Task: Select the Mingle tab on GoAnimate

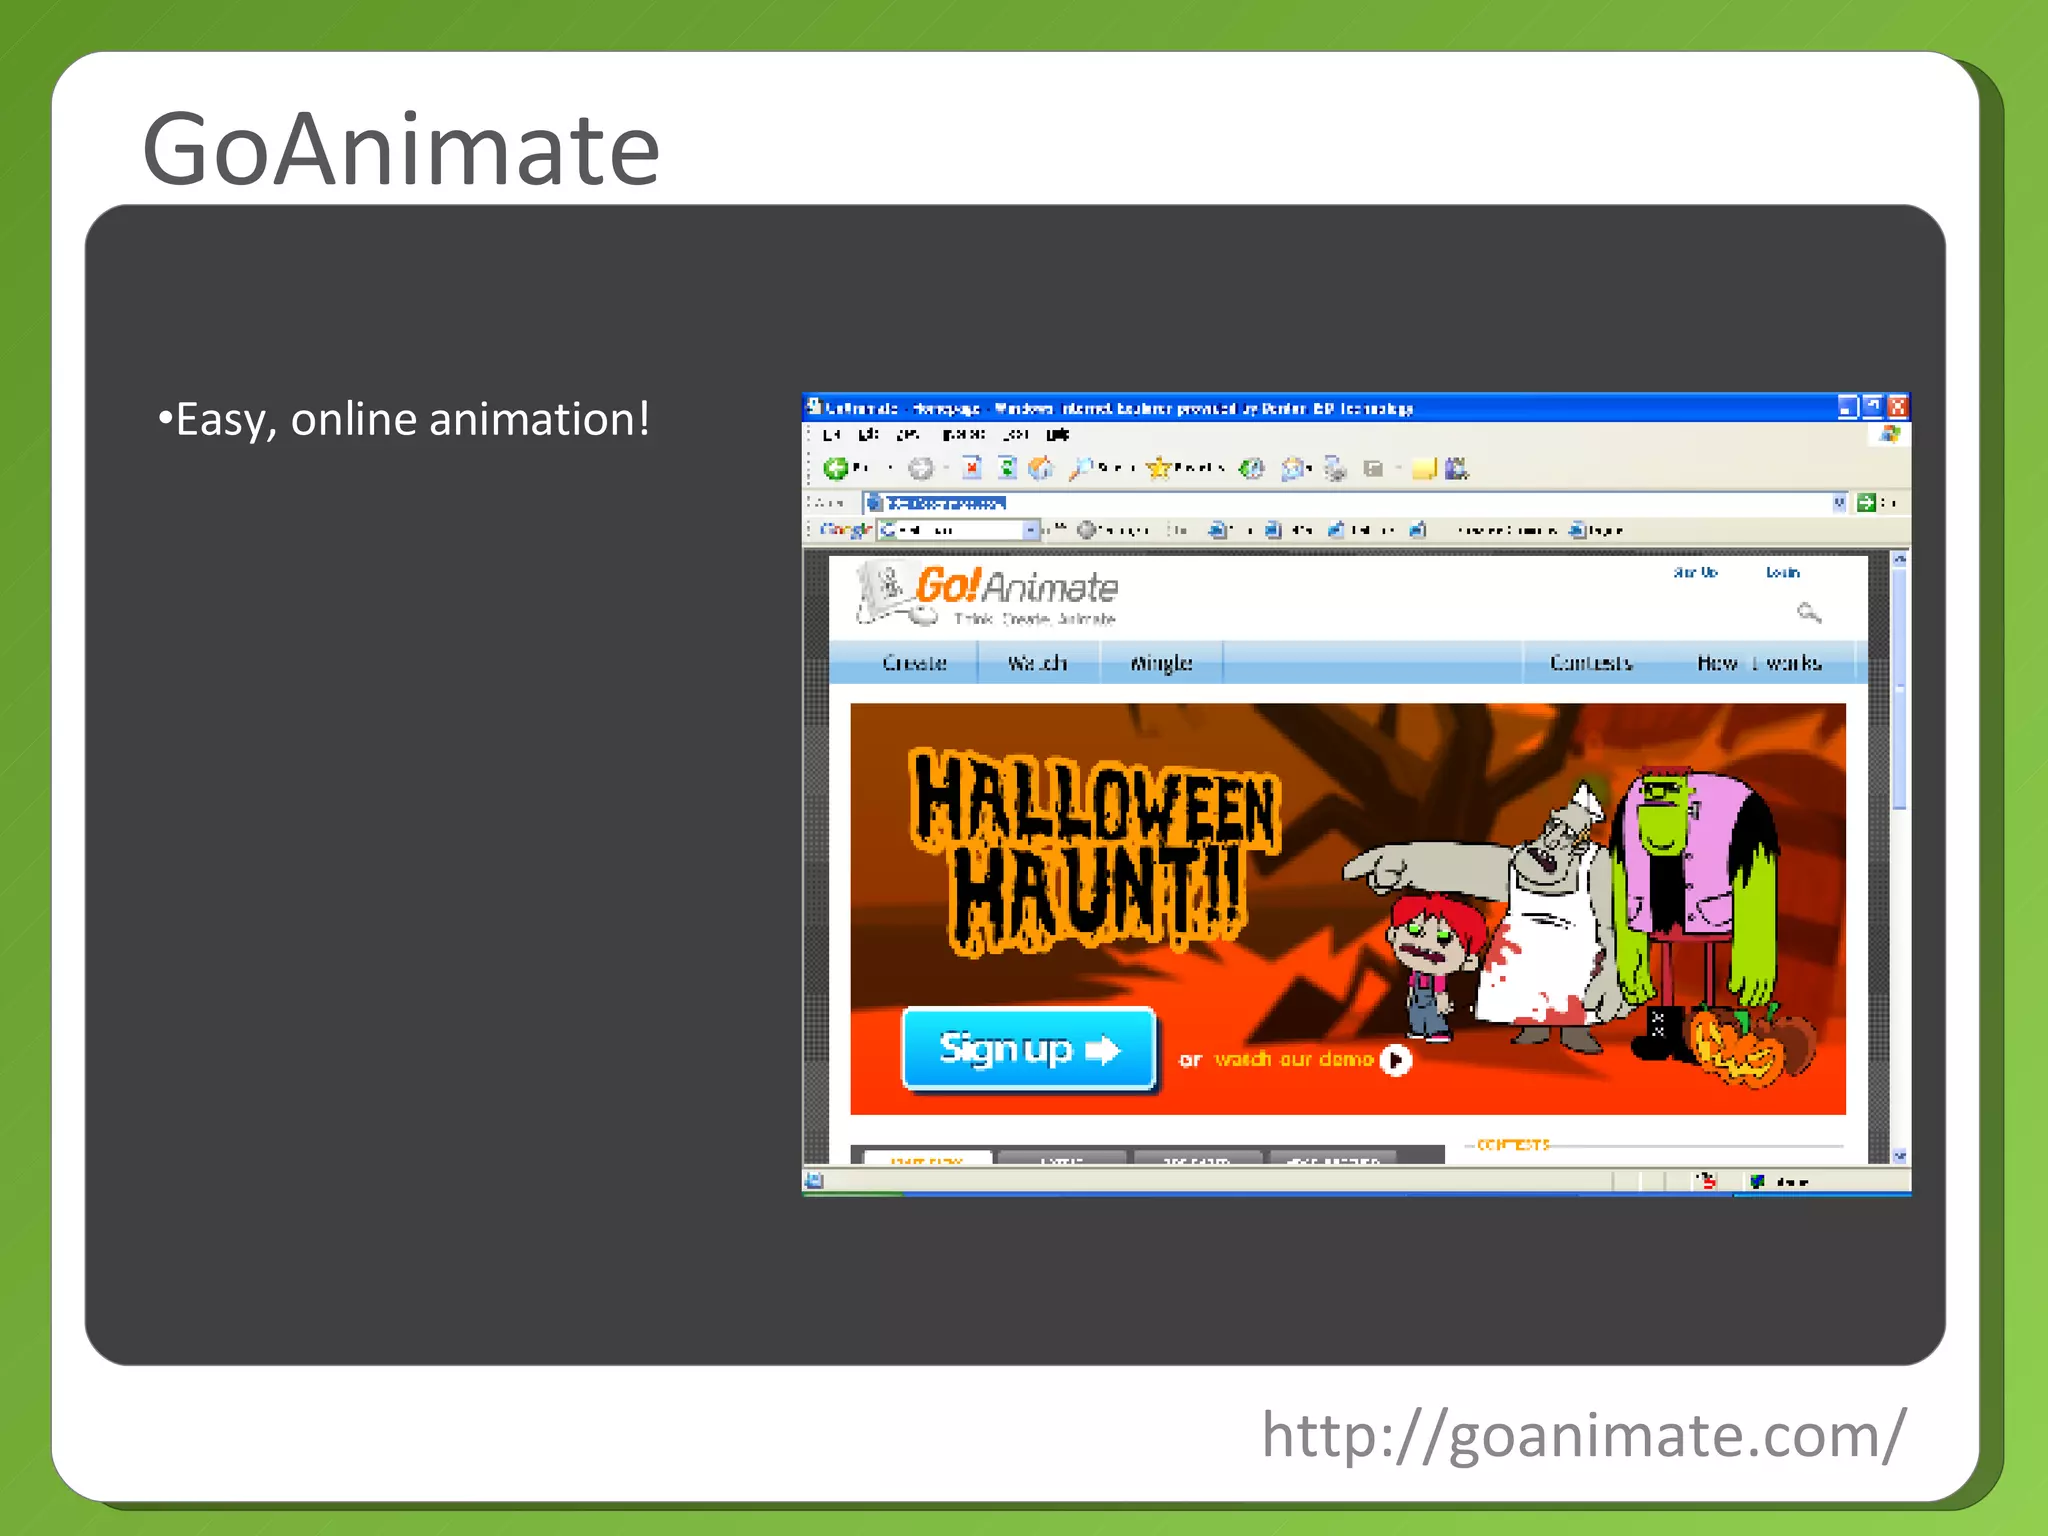Action: pos(1161,662)
